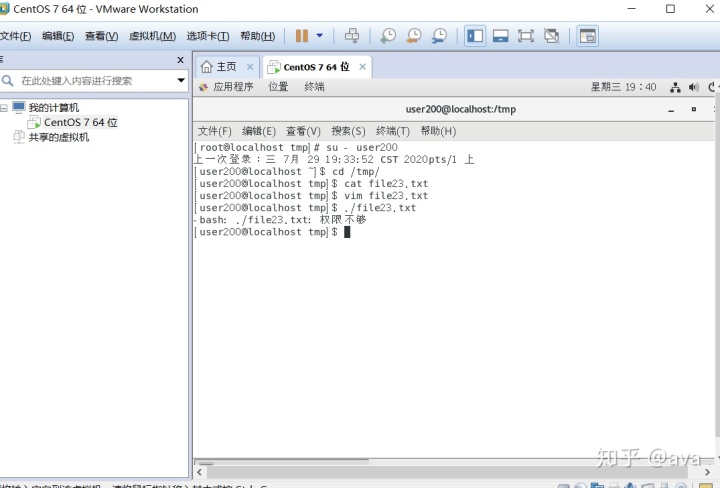Click the 'cd /tmp/' command line
The height and width of the screenshot is (488, 720).
(287, 172)
